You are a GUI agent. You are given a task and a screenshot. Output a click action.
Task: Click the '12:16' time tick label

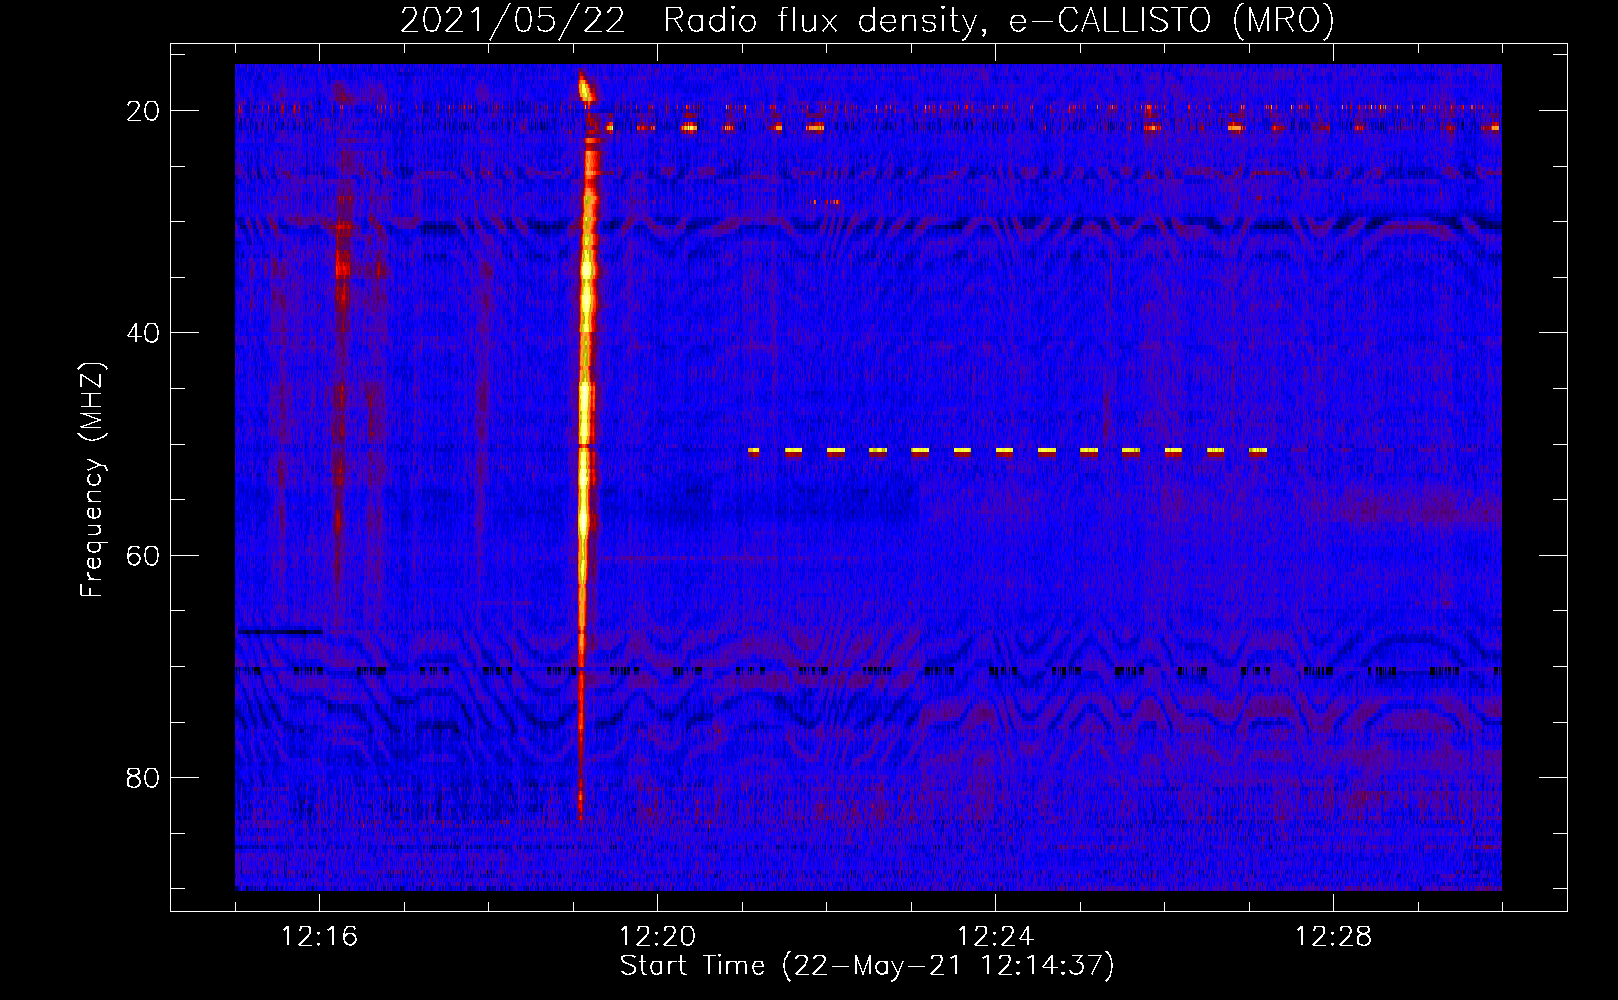click(319, 937)
